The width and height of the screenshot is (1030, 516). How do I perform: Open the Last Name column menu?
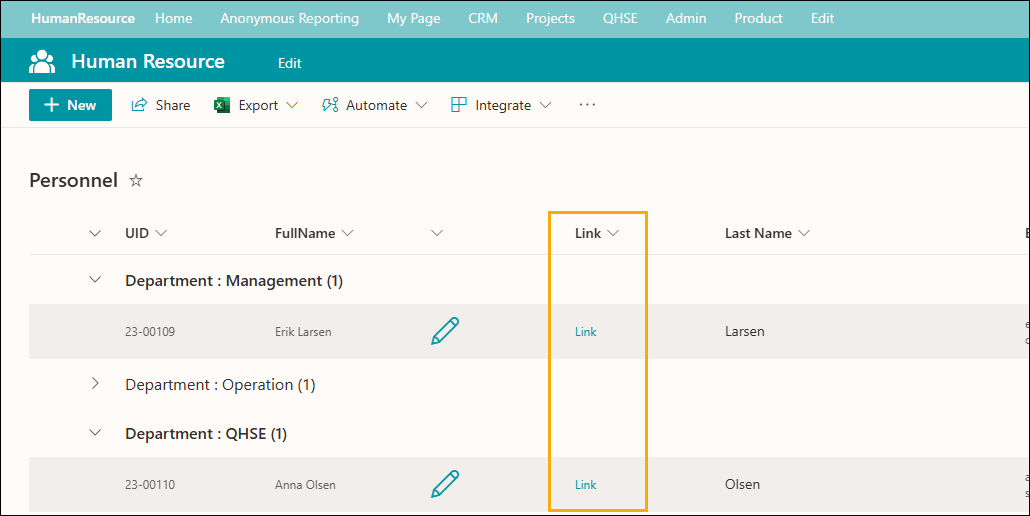click(803, 233)
